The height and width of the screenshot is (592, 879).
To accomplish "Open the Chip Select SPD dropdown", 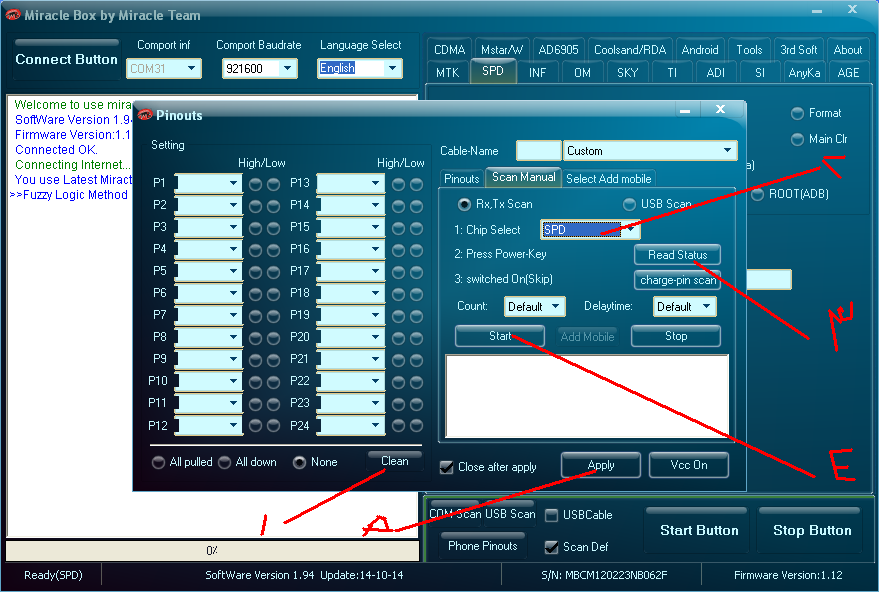I will pyautogui.click(x=631, y=229).
